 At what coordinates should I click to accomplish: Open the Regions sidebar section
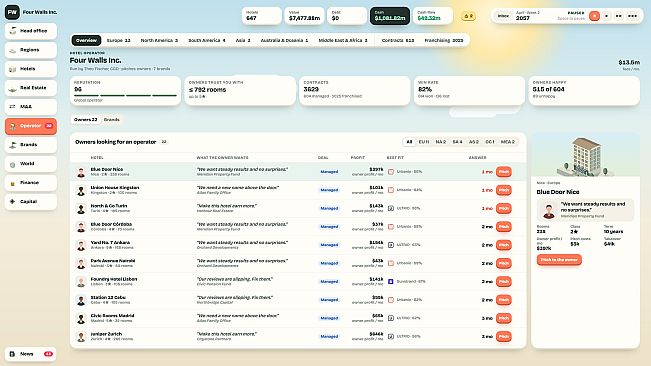tap(31, 50)
